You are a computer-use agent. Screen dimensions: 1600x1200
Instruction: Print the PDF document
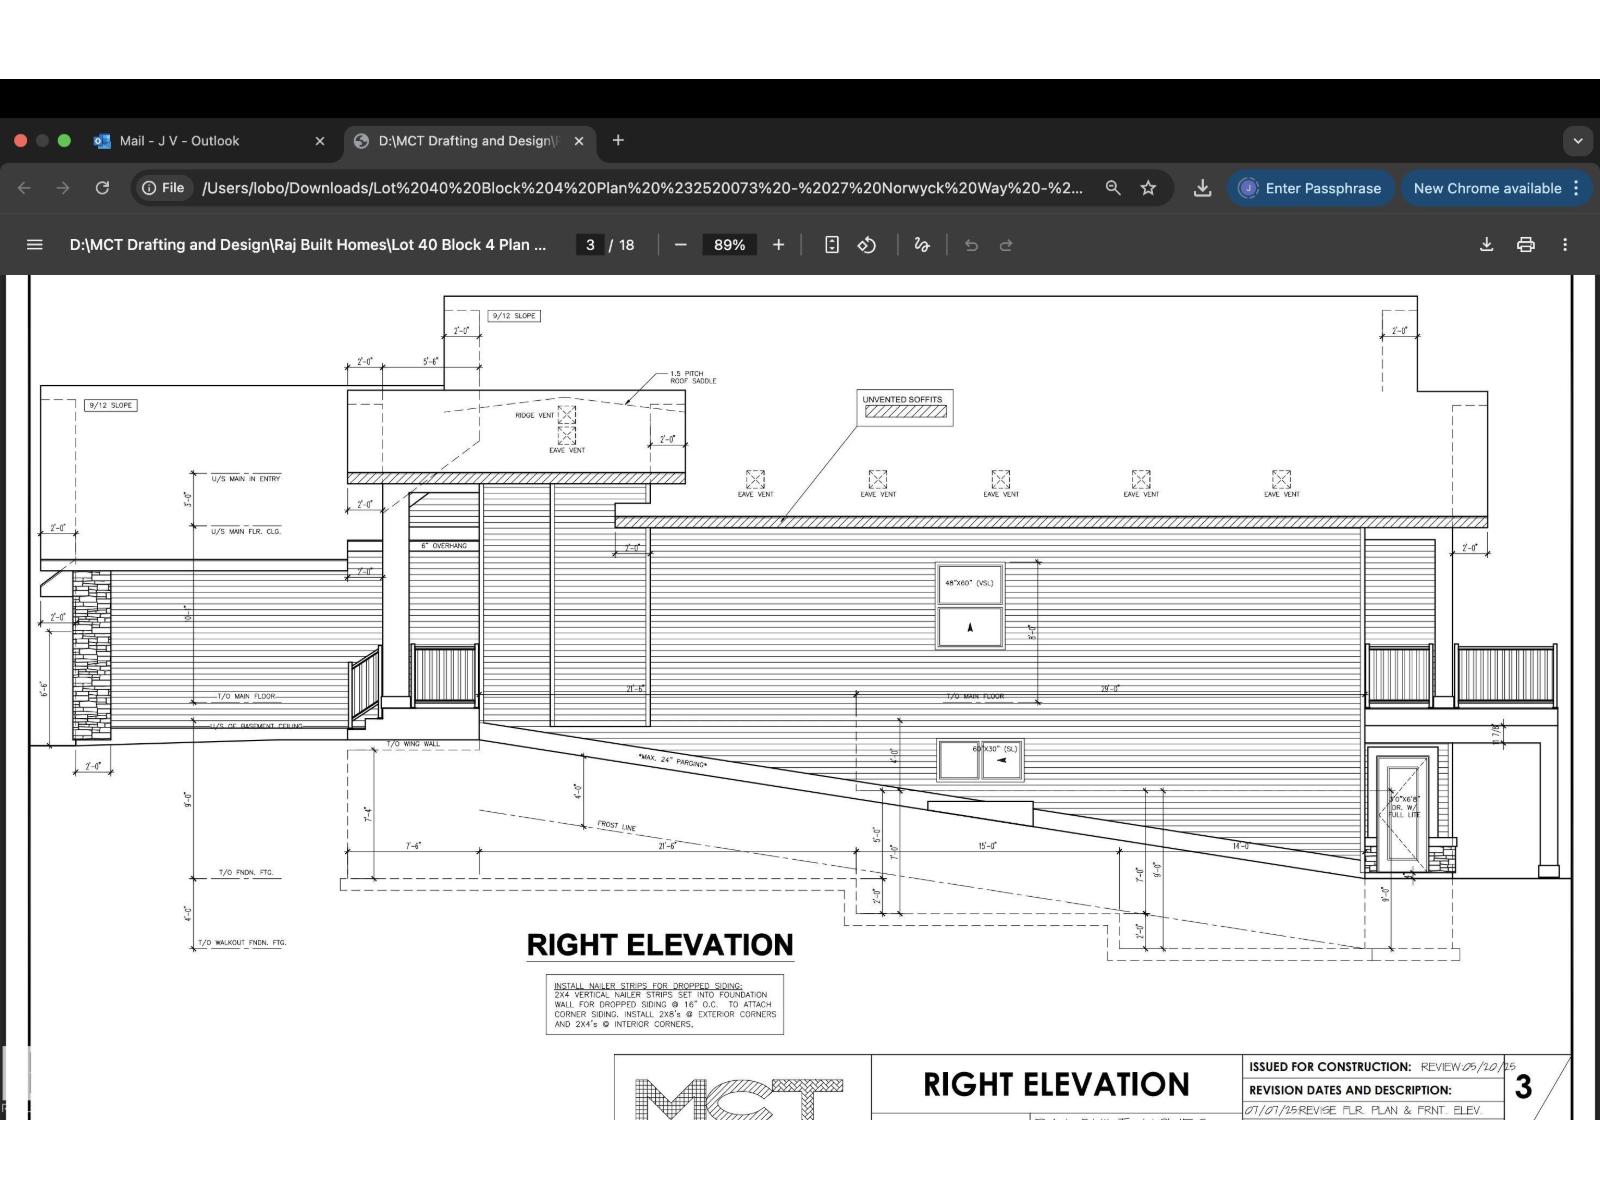1525,245
